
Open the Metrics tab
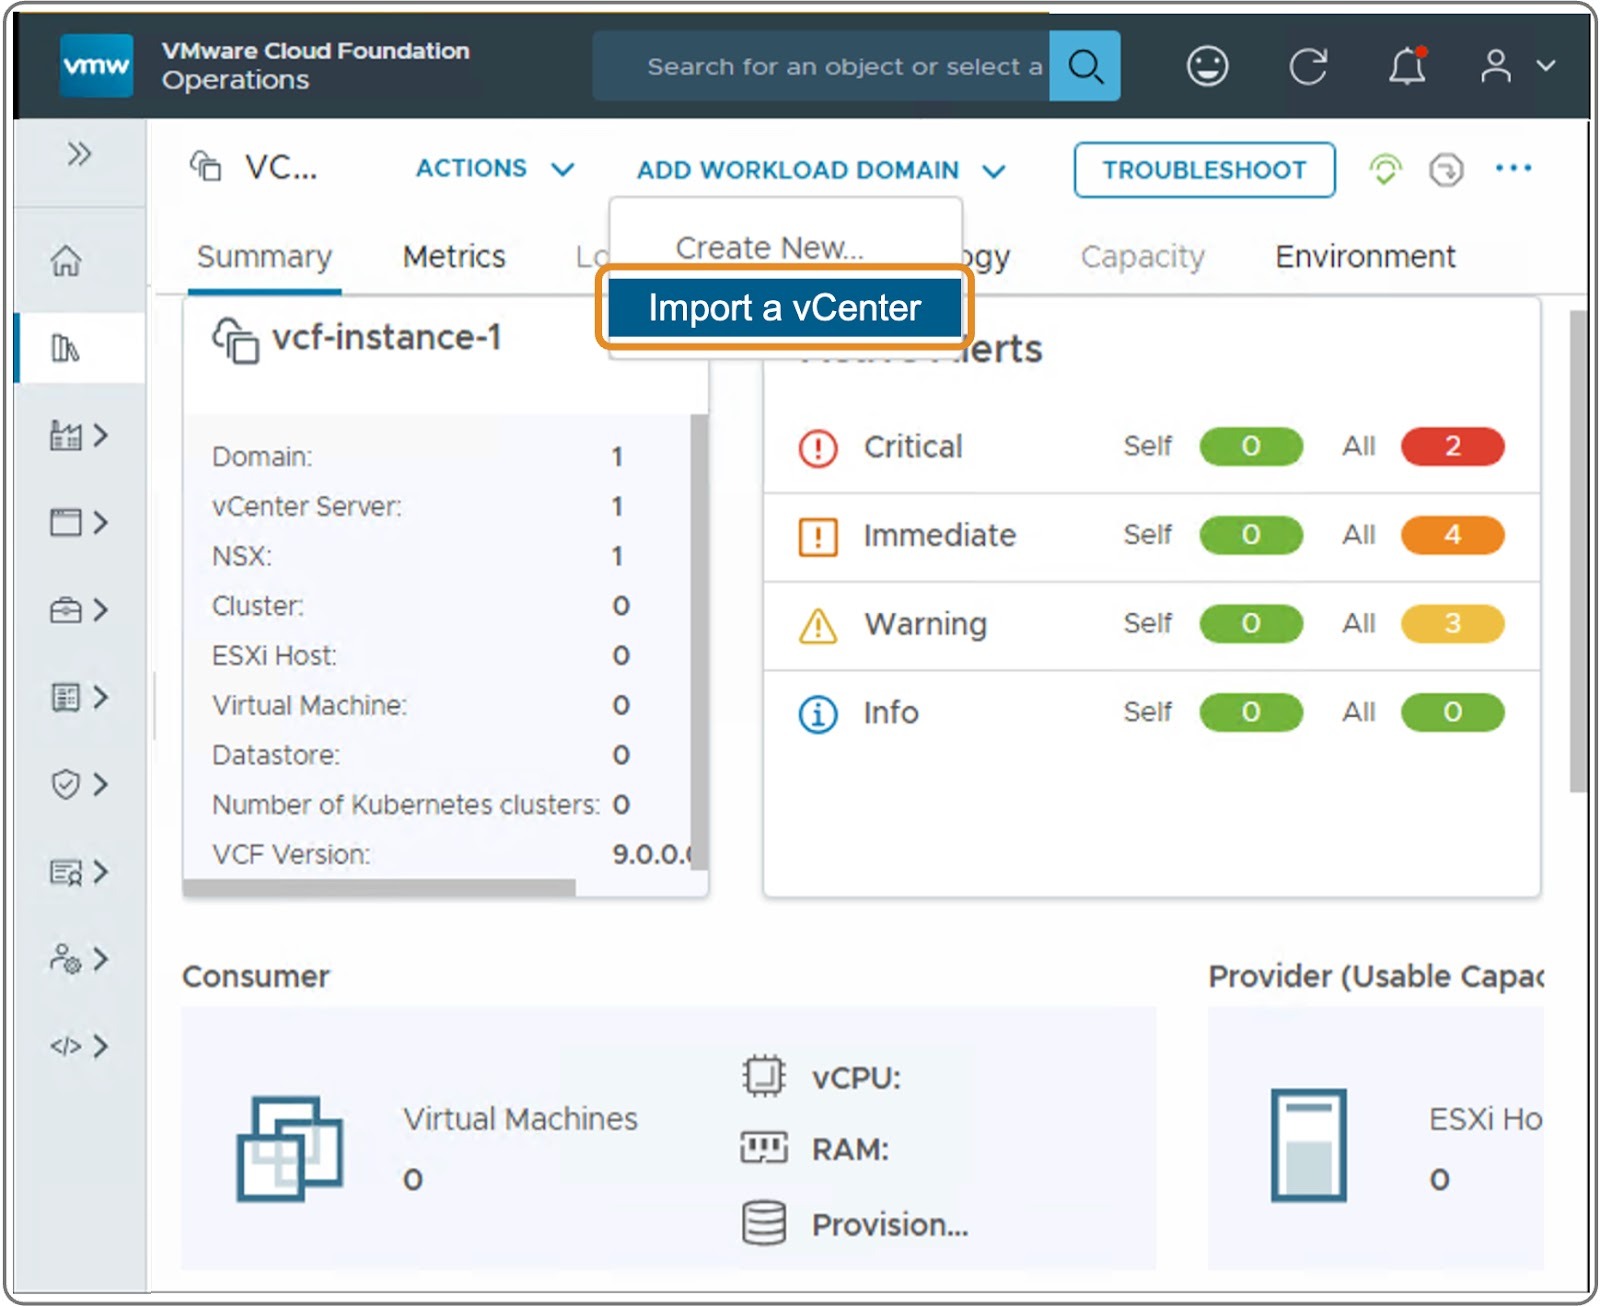[x=454, y=257]
